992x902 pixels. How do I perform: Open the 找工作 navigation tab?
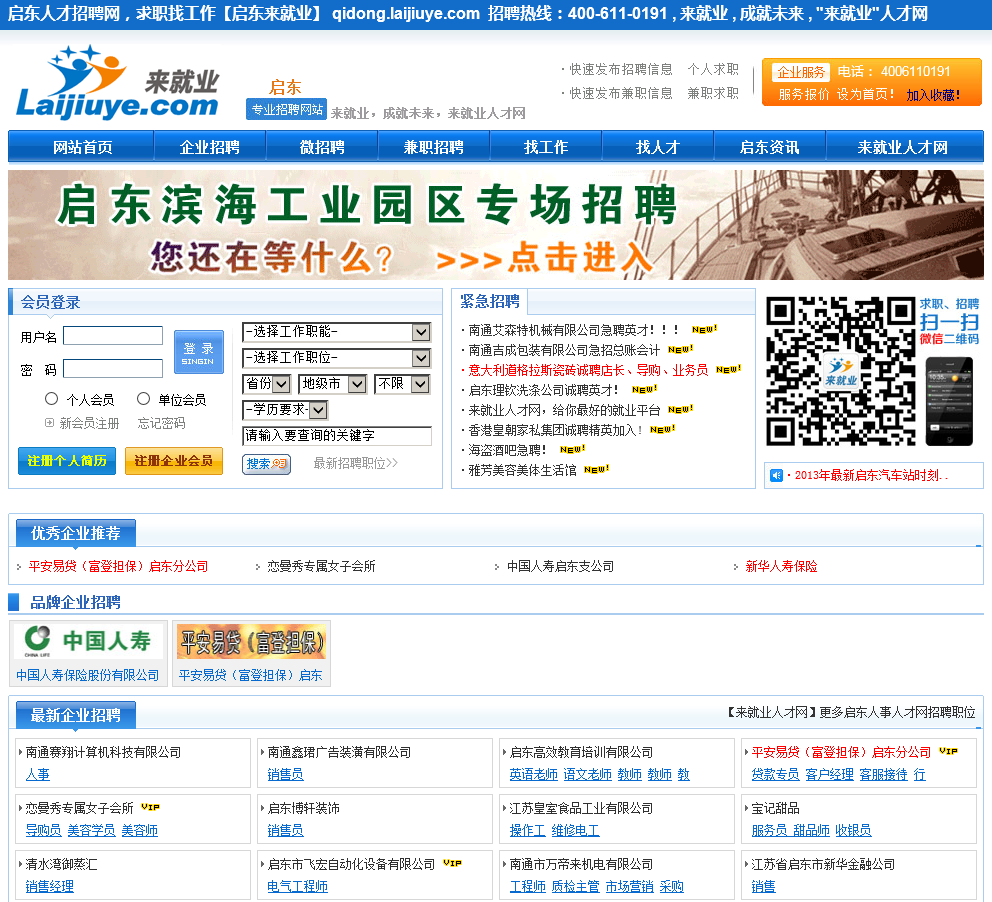point(546,147)
